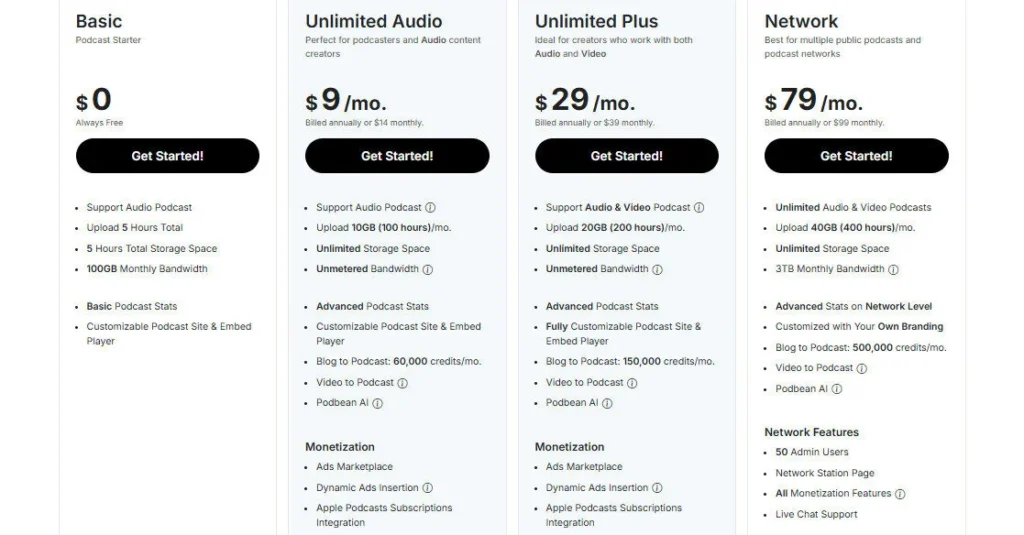Click info icon beside Unlimited Plus Video to Podcast
This screenshot has height=535, width=1024.
pyautogui.click(x=632, y=383)
